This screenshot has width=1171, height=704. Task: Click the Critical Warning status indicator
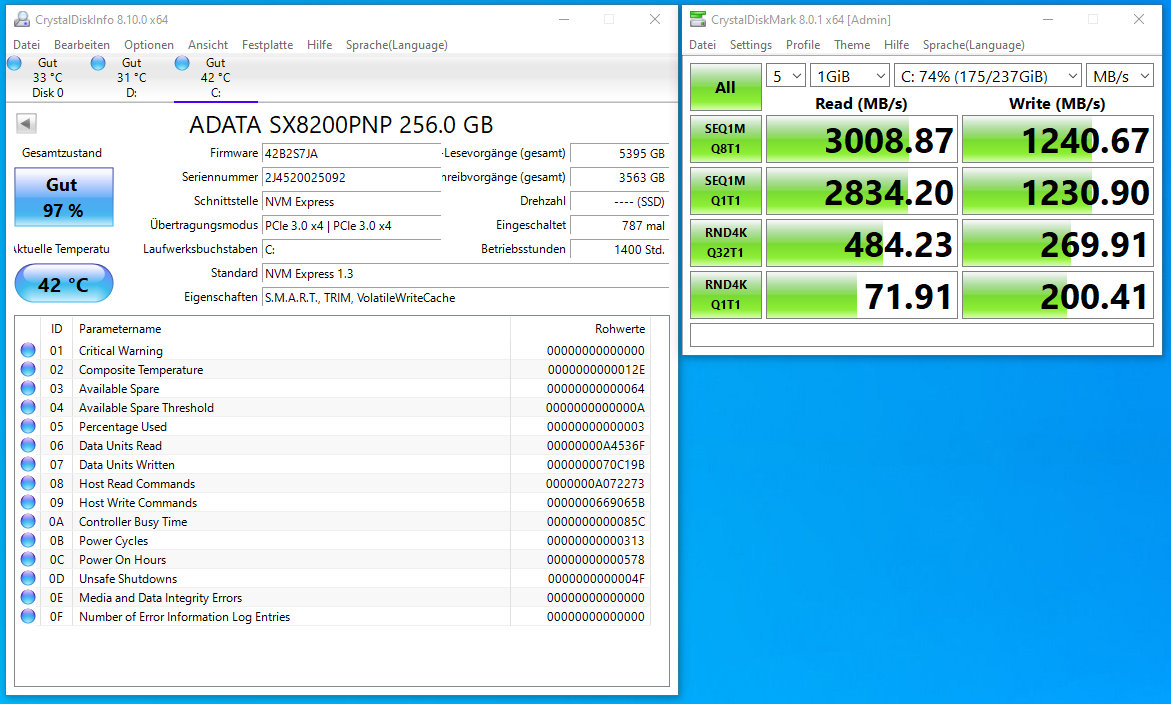pos(28,350)
